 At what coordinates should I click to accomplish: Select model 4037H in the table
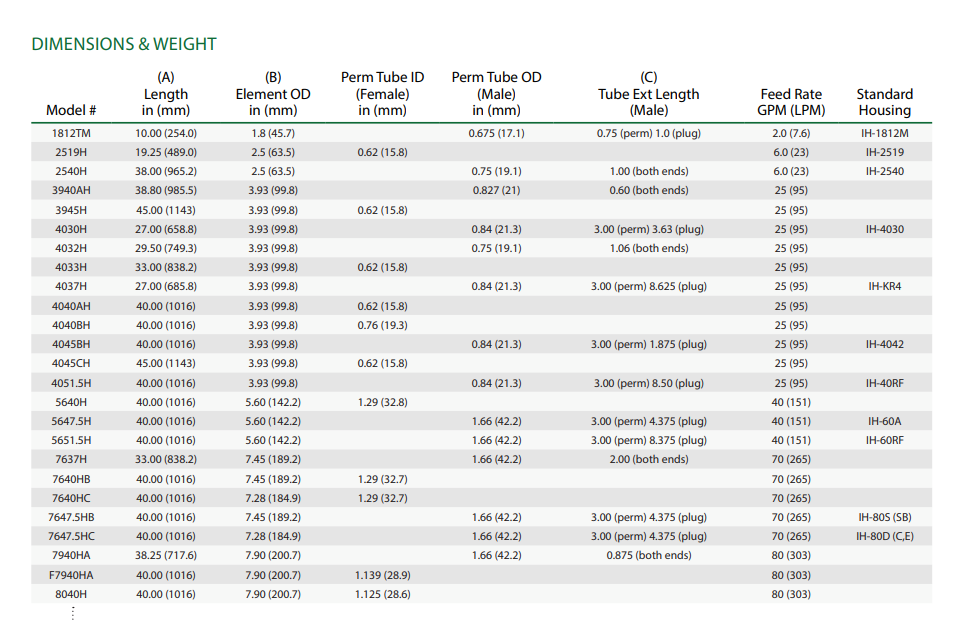71,286
